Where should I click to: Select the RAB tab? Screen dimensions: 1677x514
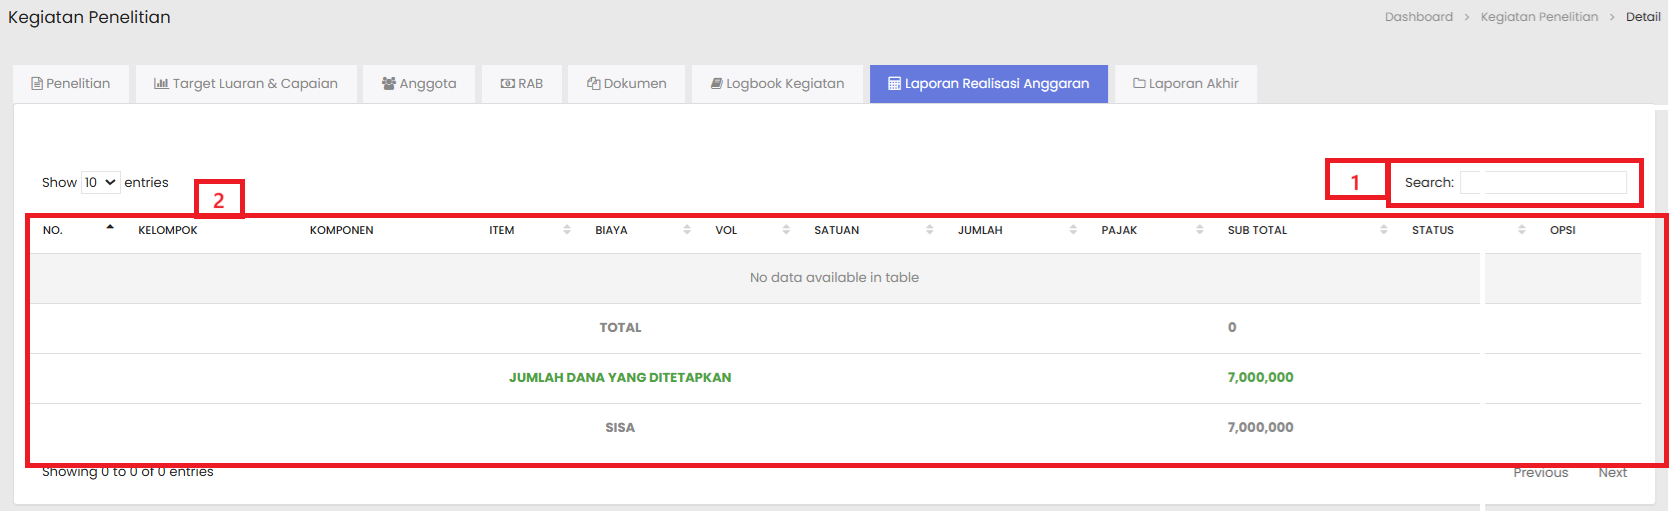pyautogui.click(x=521, y=84)
